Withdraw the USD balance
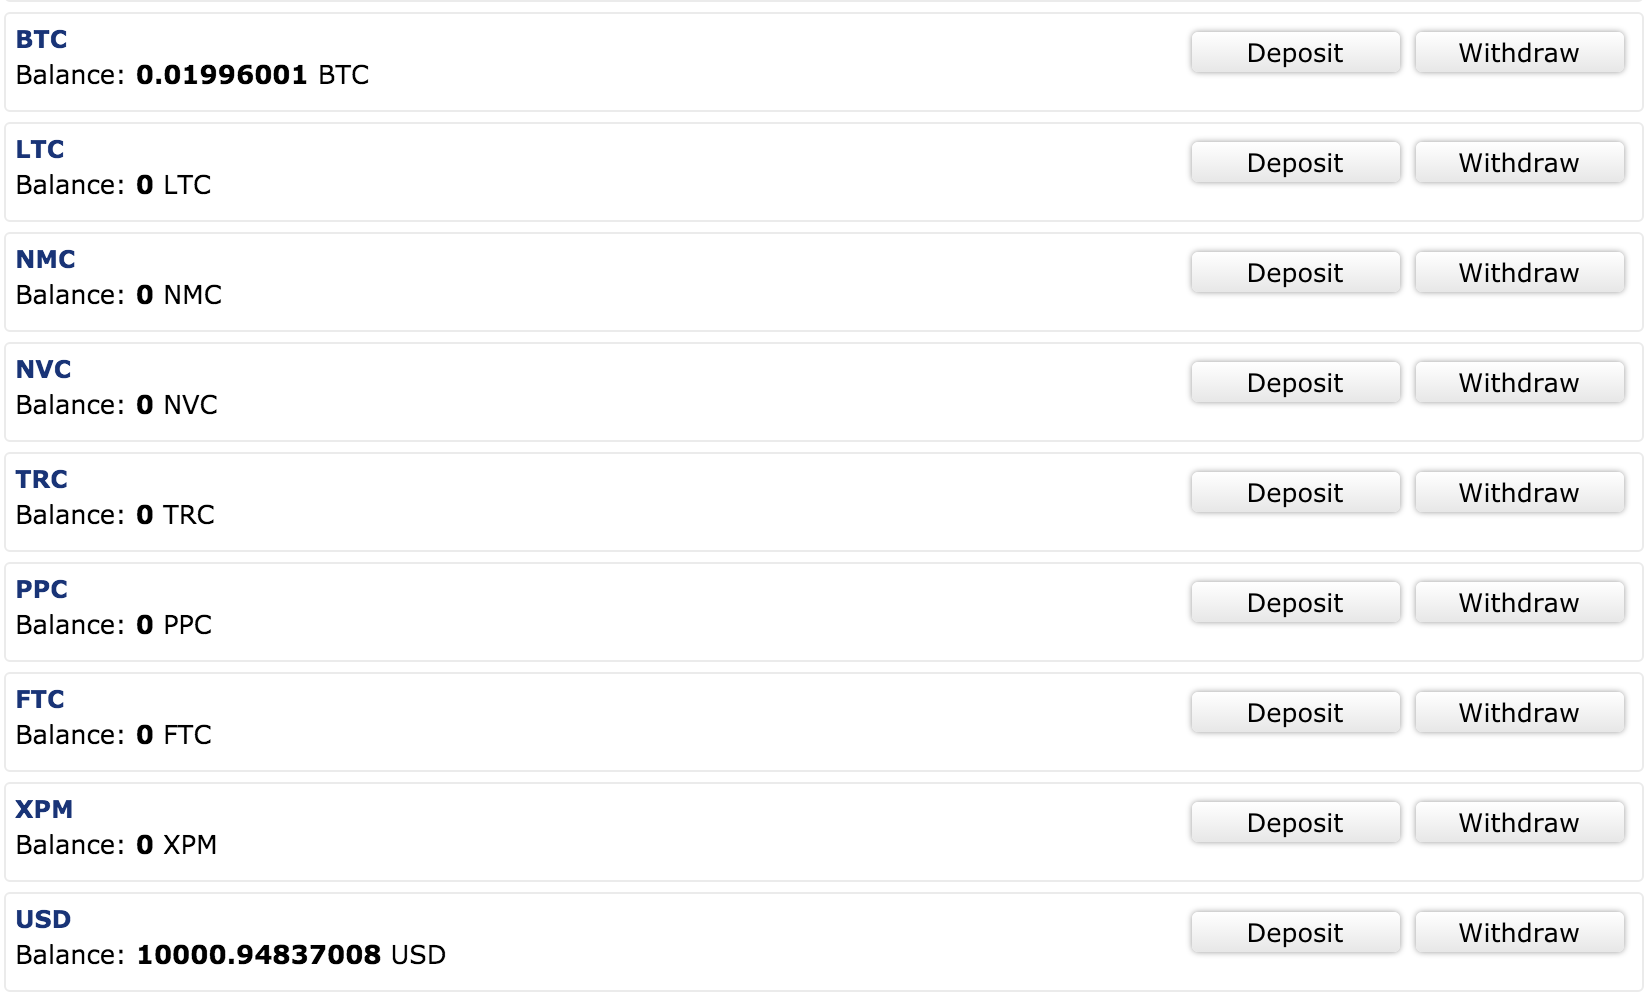1650x998 pixels. (x=1519, y=933)
